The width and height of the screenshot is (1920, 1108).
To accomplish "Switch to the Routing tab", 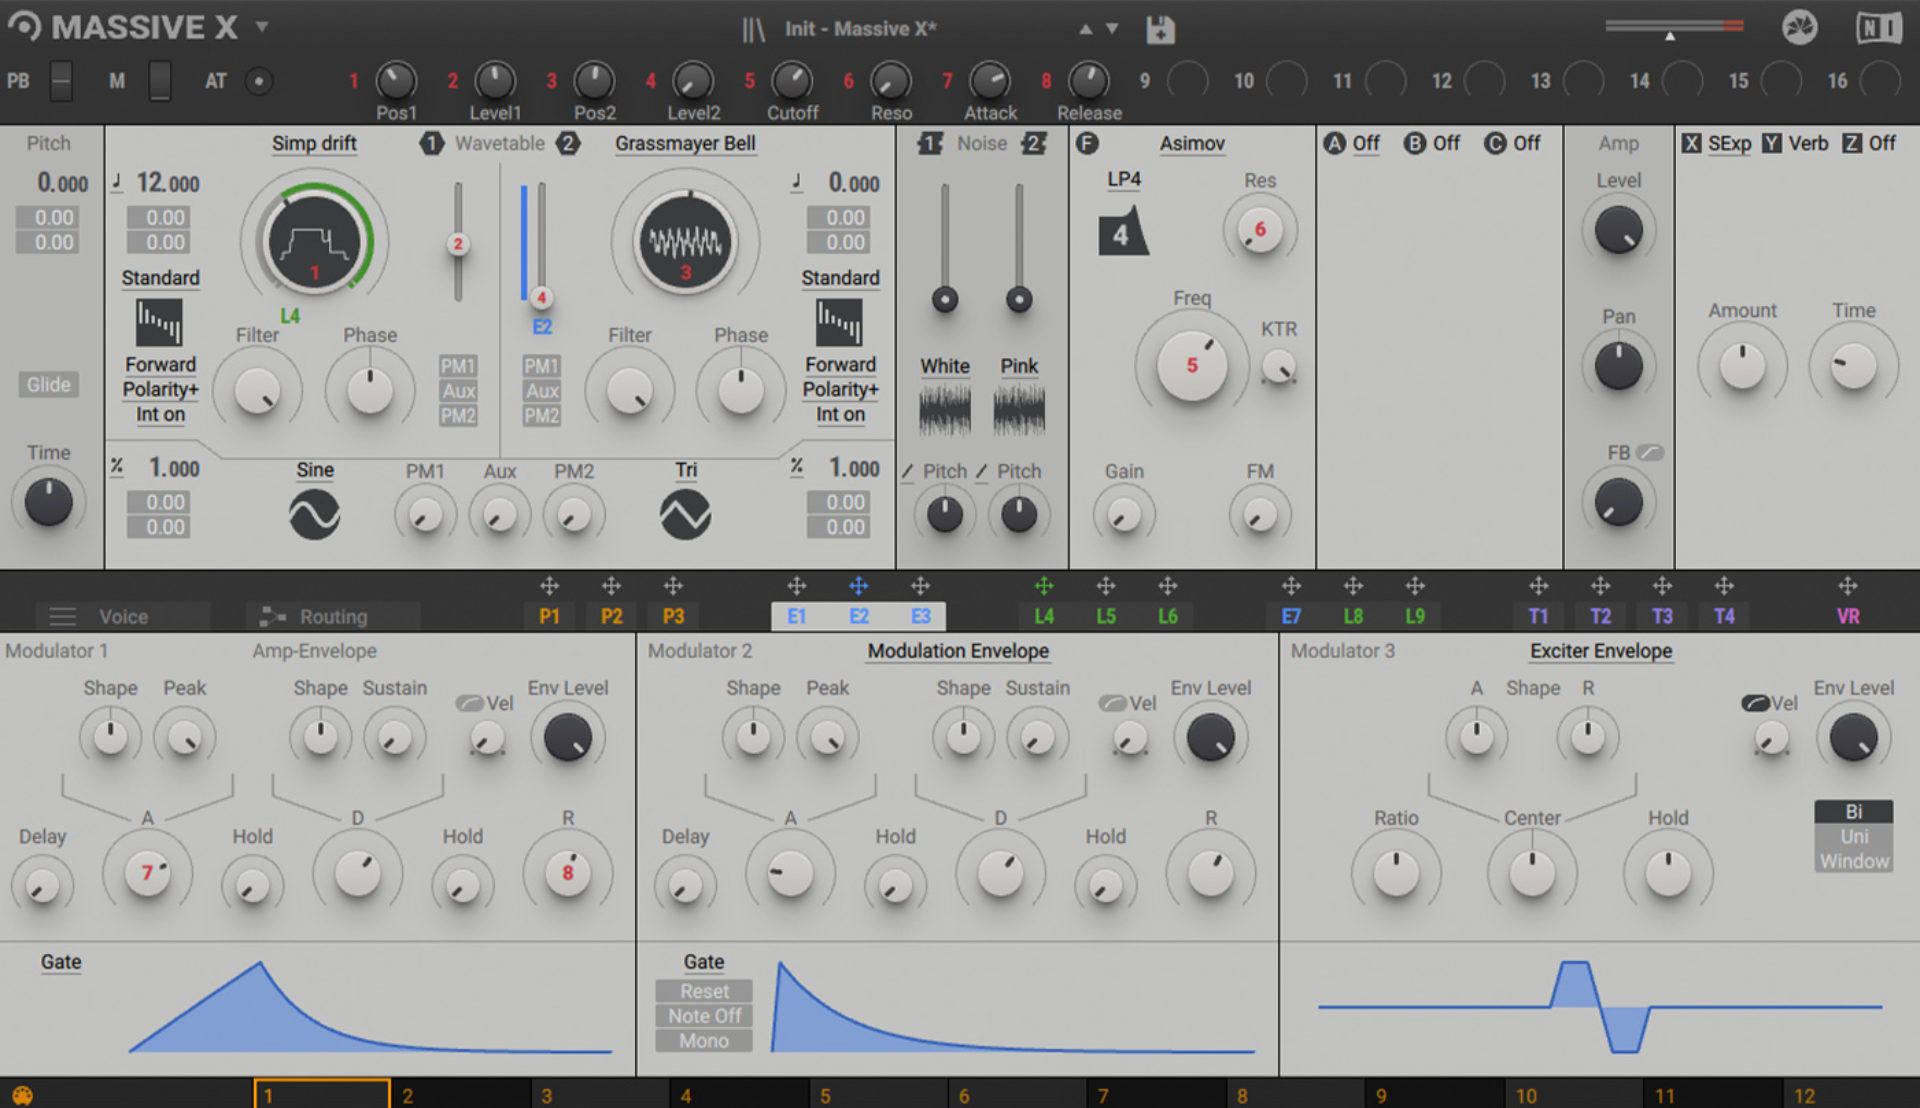I will (x=331, y=616).
